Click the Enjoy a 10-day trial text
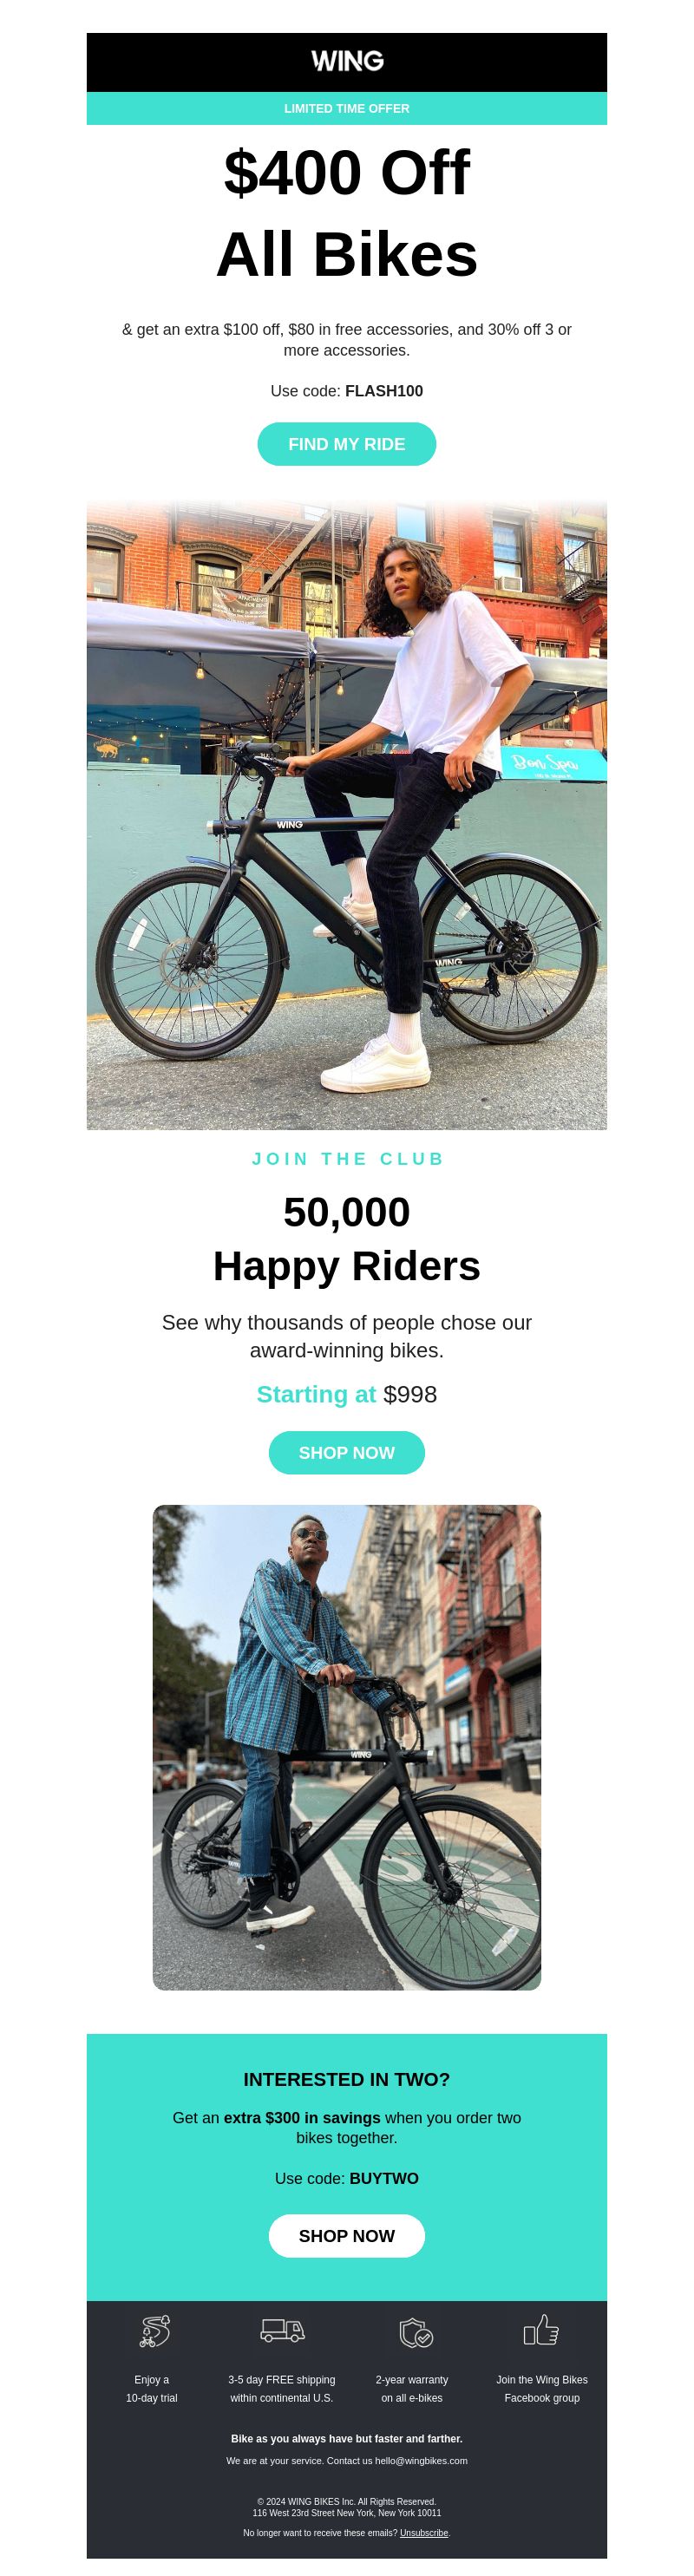The width and height of the screenshot is (694, 2576). pyautogui.click(x=152, y=2388)
